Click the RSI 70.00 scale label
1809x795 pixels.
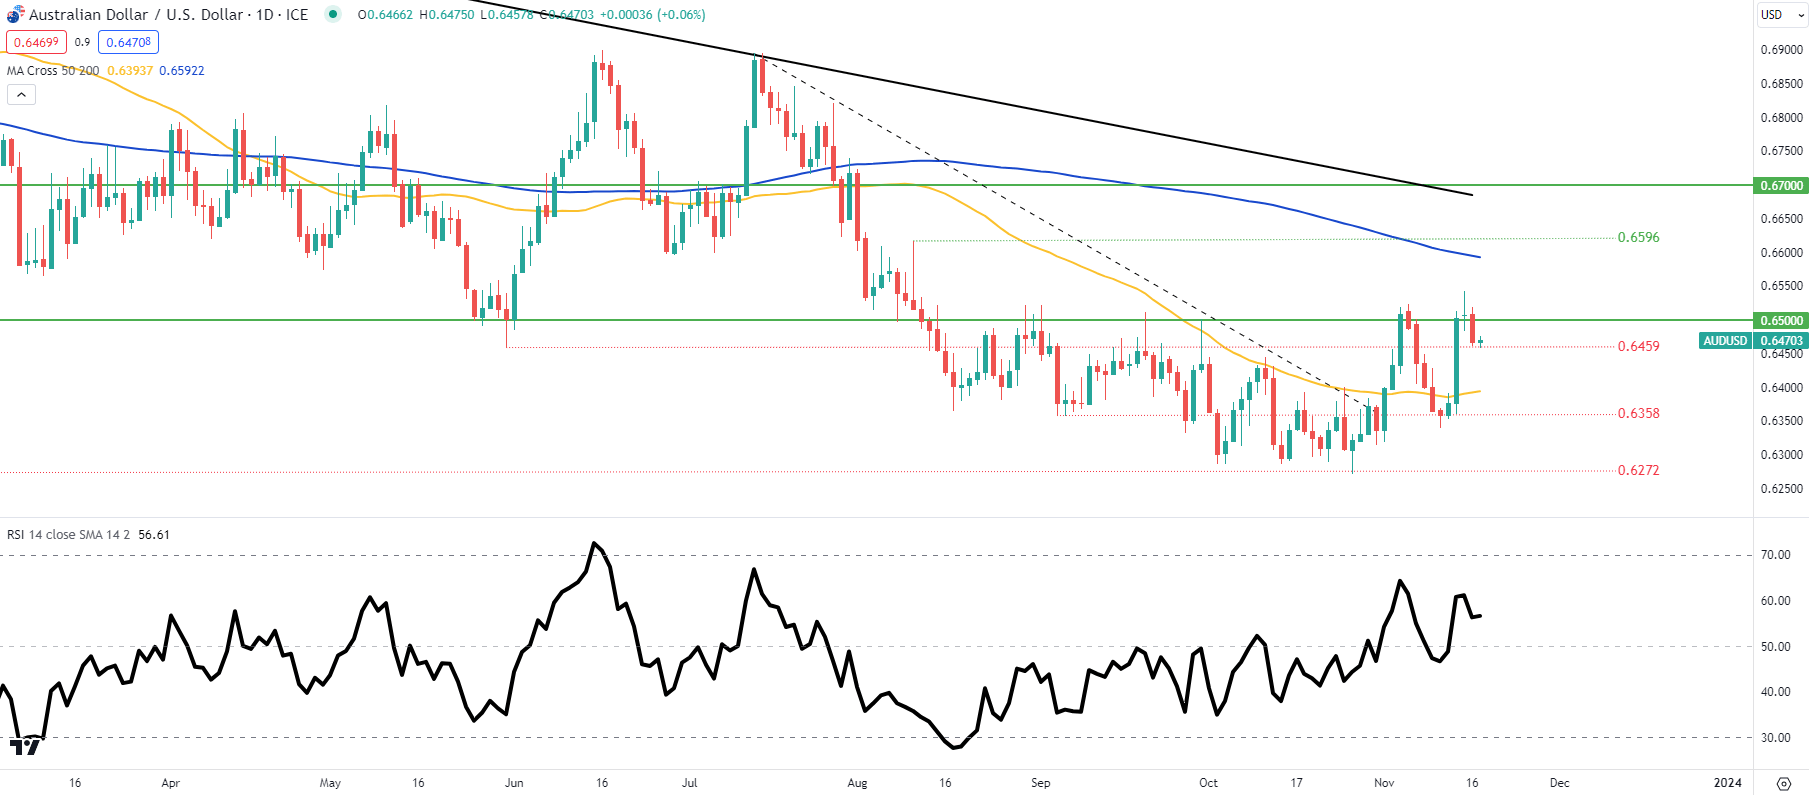pos(1775,555)
